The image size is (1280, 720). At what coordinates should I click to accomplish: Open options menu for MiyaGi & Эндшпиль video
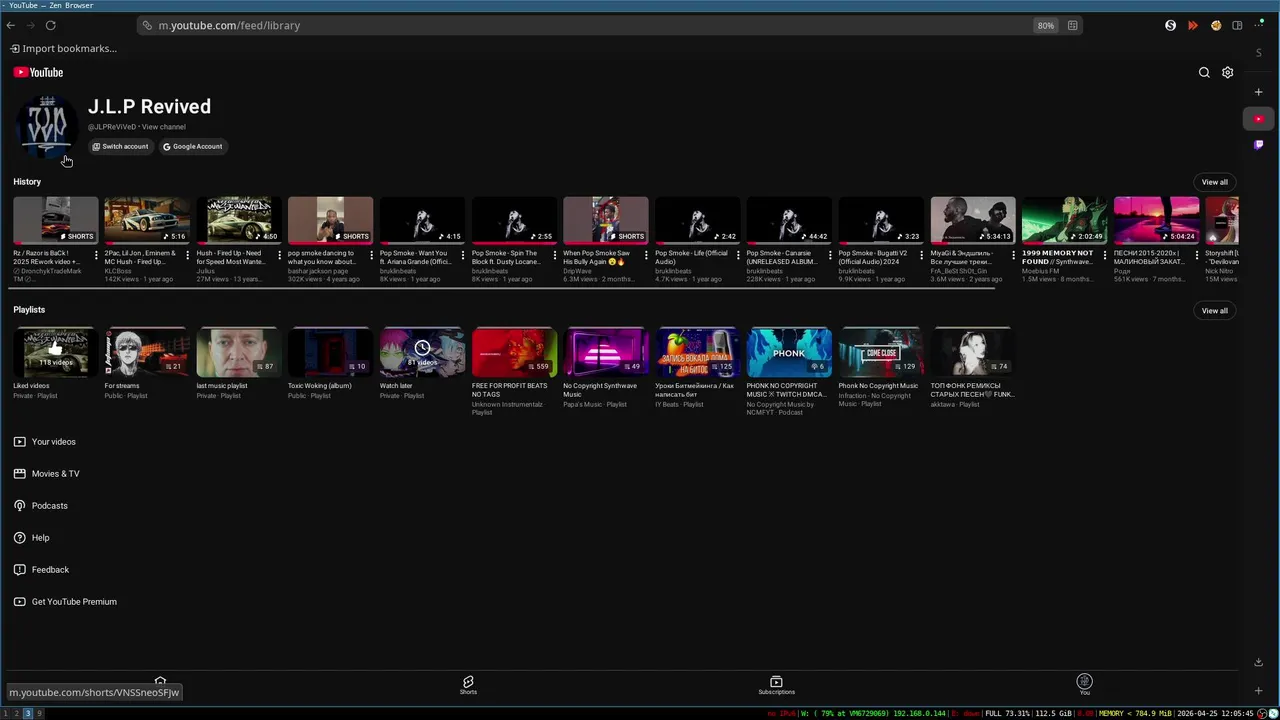coord(1013,255)
